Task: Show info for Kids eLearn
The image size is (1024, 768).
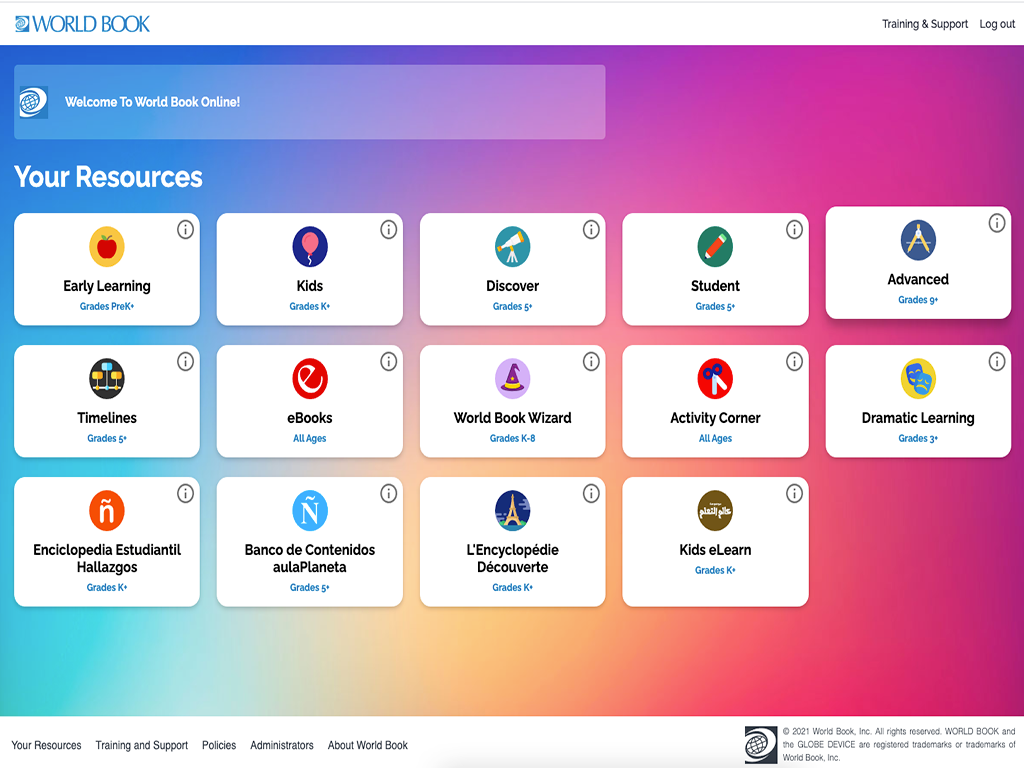Action: click(x=794, y=494)
